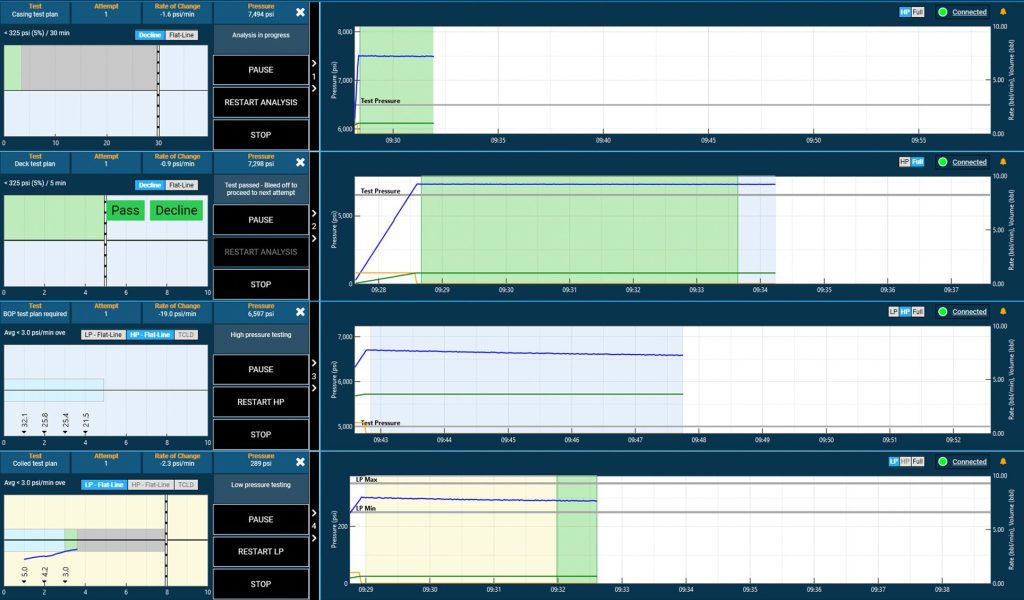Screen dimensions: 1024x600
Task: Stop the Casing test
Action: point(261,135)
